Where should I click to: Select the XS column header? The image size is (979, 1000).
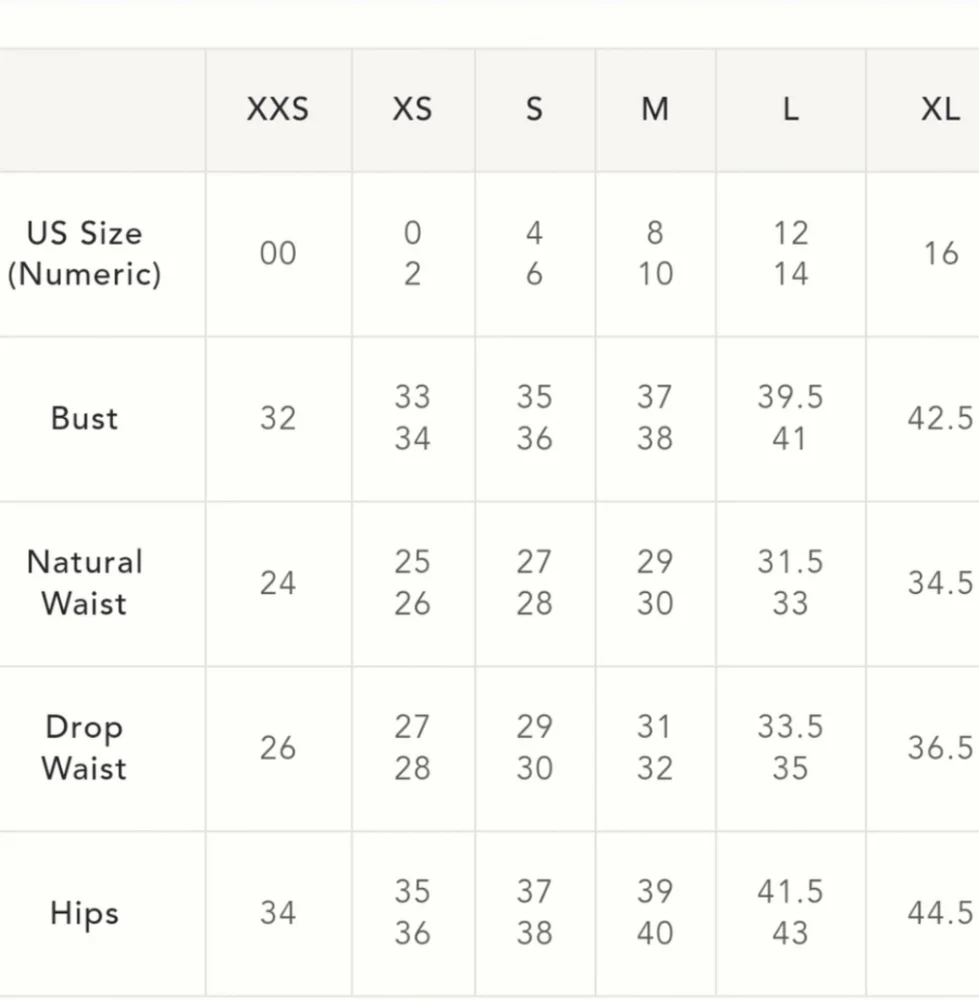413,109
